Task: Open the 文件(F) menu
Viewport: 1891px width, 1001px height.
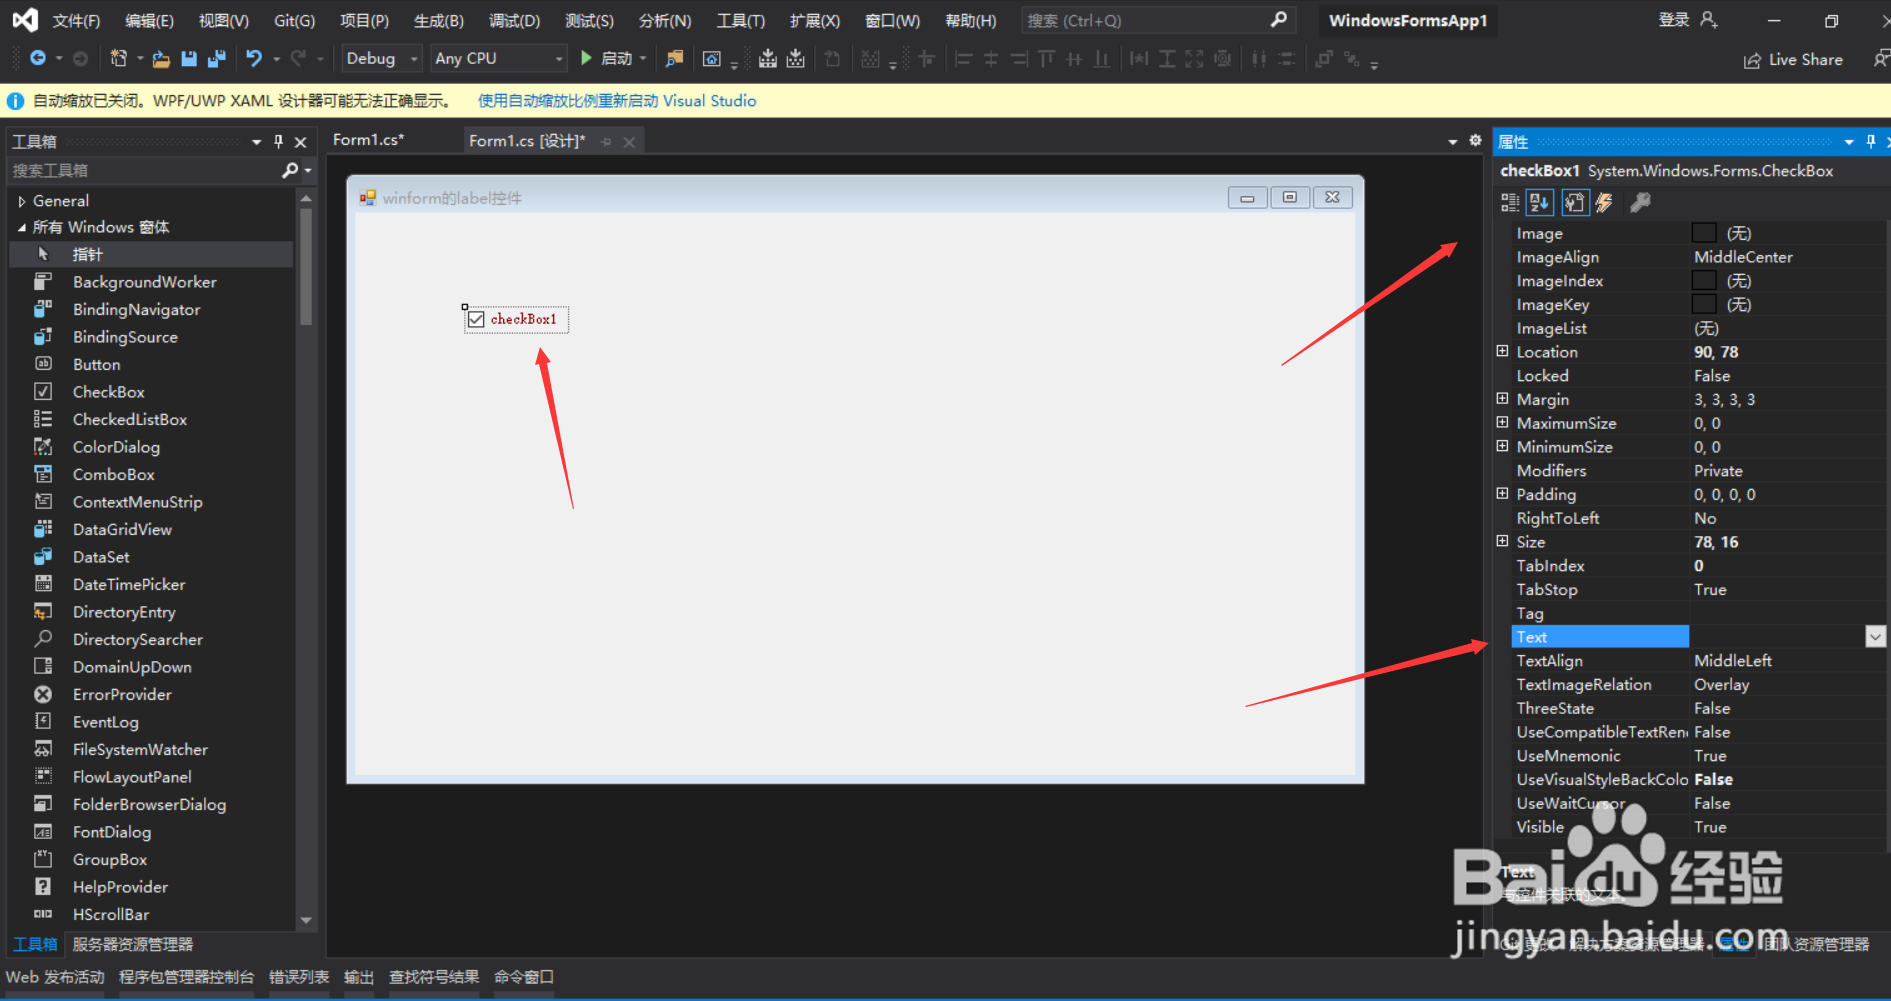Action: coord(76,21)
